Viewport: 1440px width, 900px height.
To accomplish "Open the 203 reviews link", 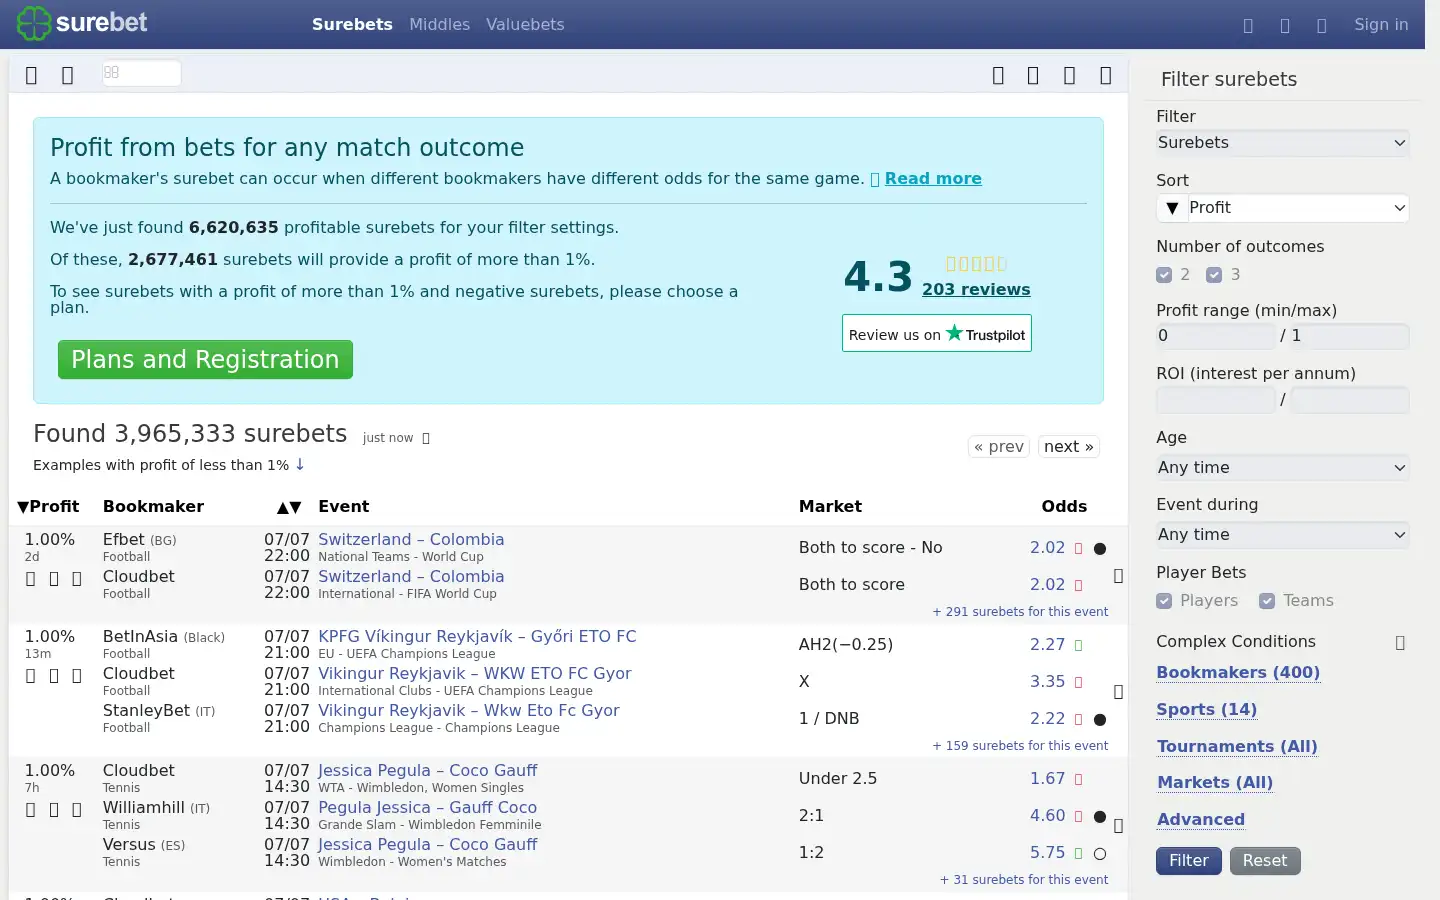I will [976, 290].
